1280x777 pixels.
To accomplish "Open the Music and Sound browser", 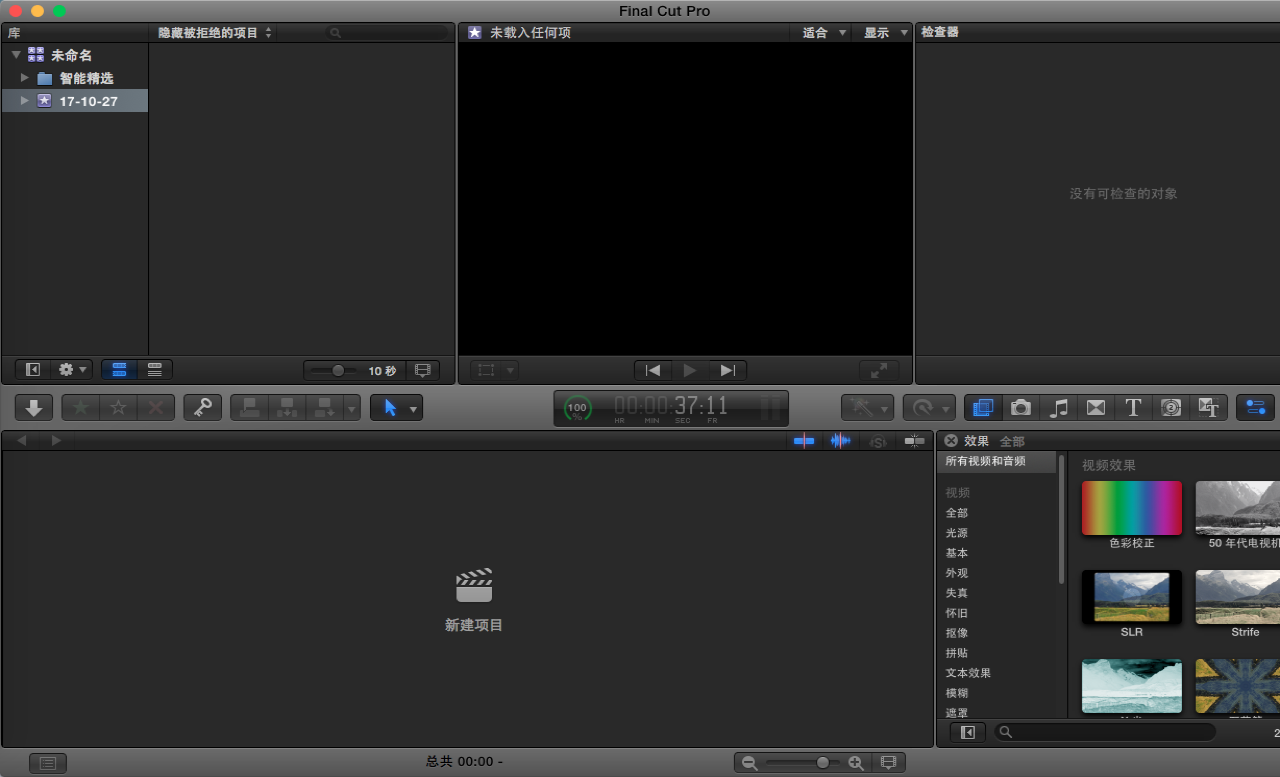I will 1059,407.
